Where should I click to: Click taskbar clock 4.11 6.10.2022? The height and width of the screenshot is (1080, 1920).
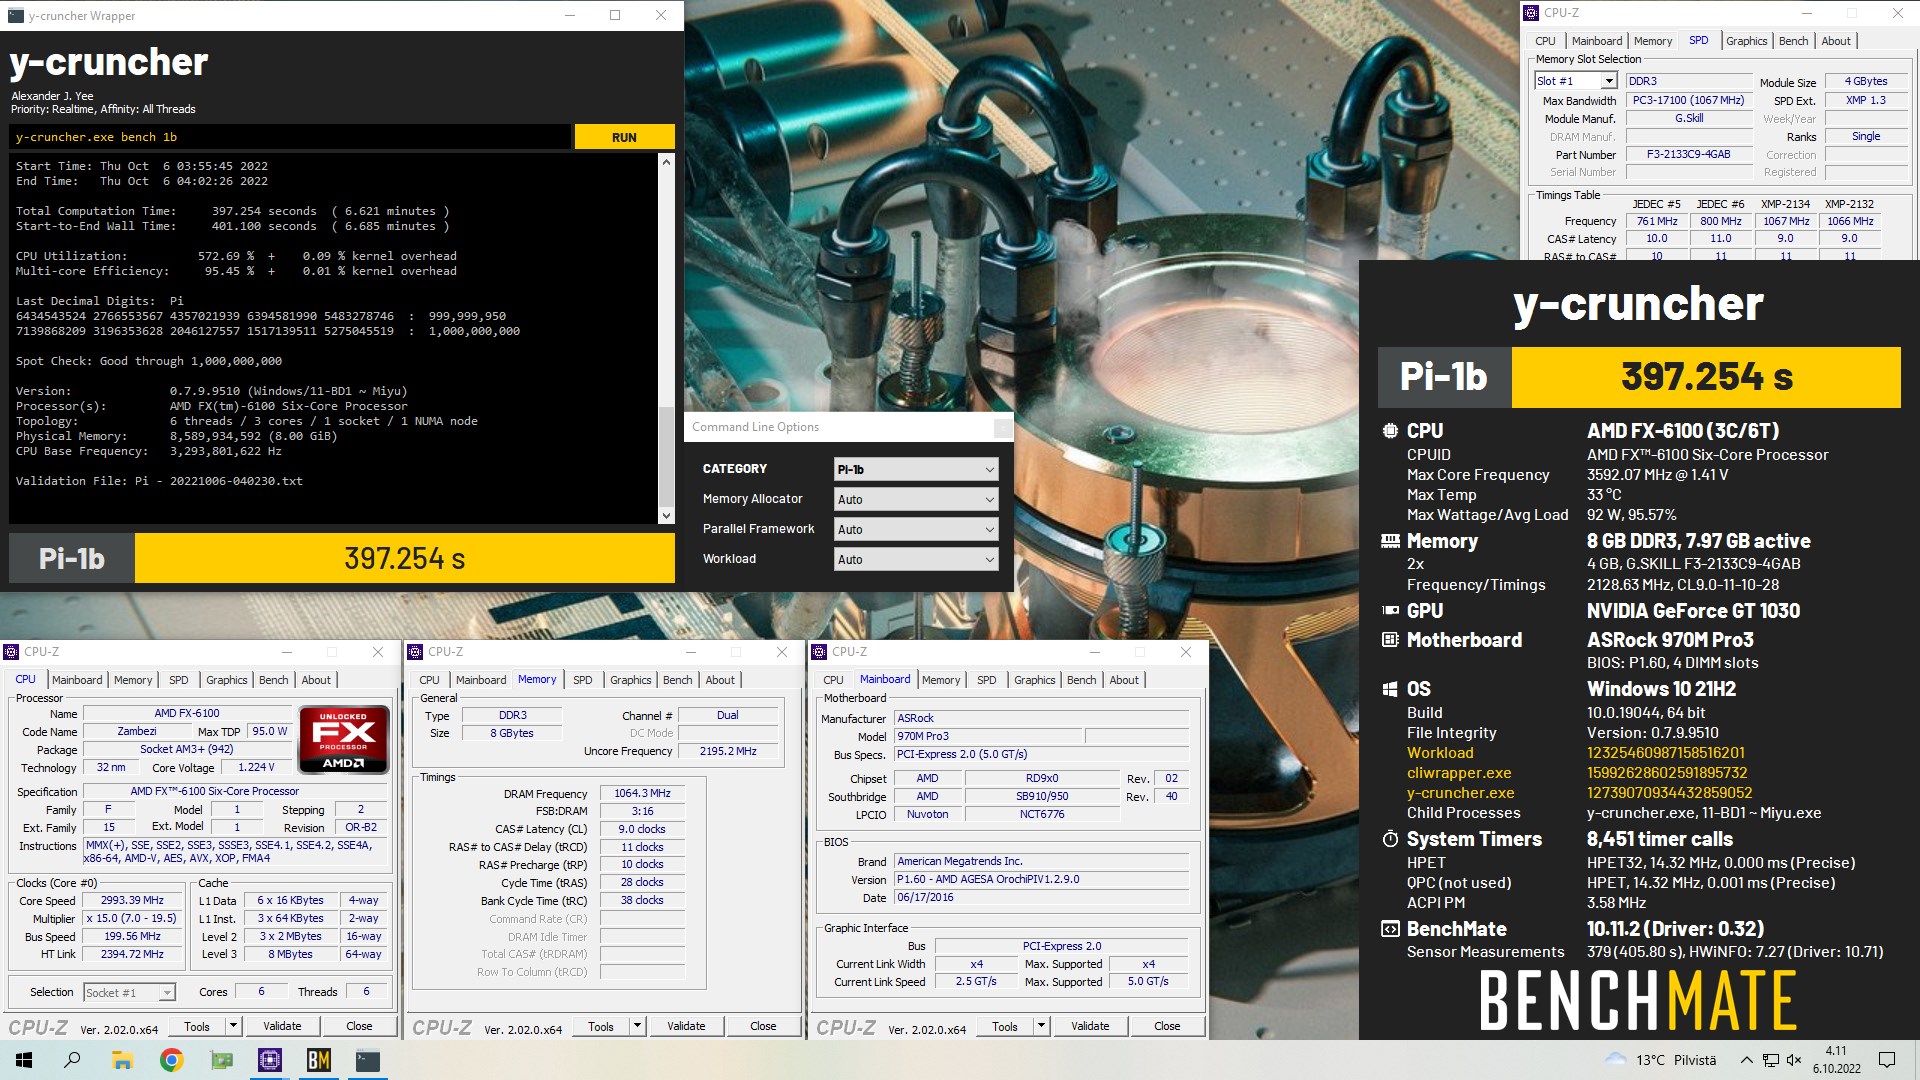(x=1837, y=1060)
